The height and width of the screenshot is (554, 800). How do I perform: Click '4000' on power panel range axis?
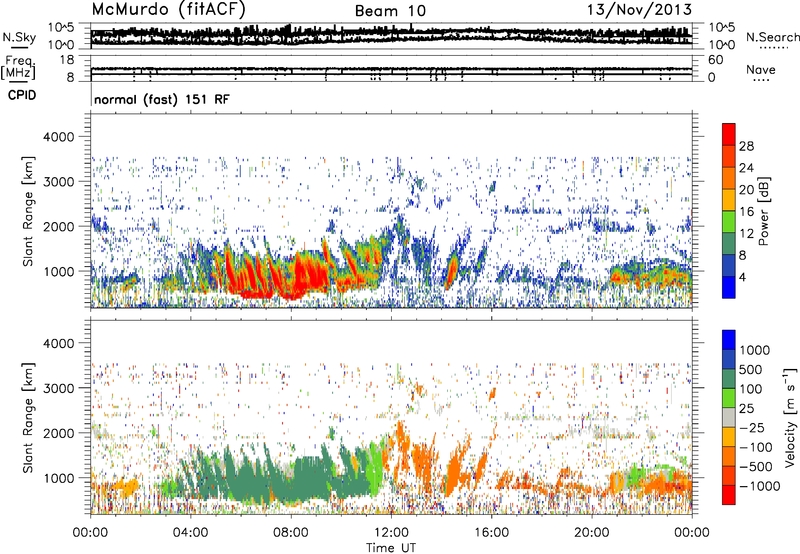tap(59, 137)
